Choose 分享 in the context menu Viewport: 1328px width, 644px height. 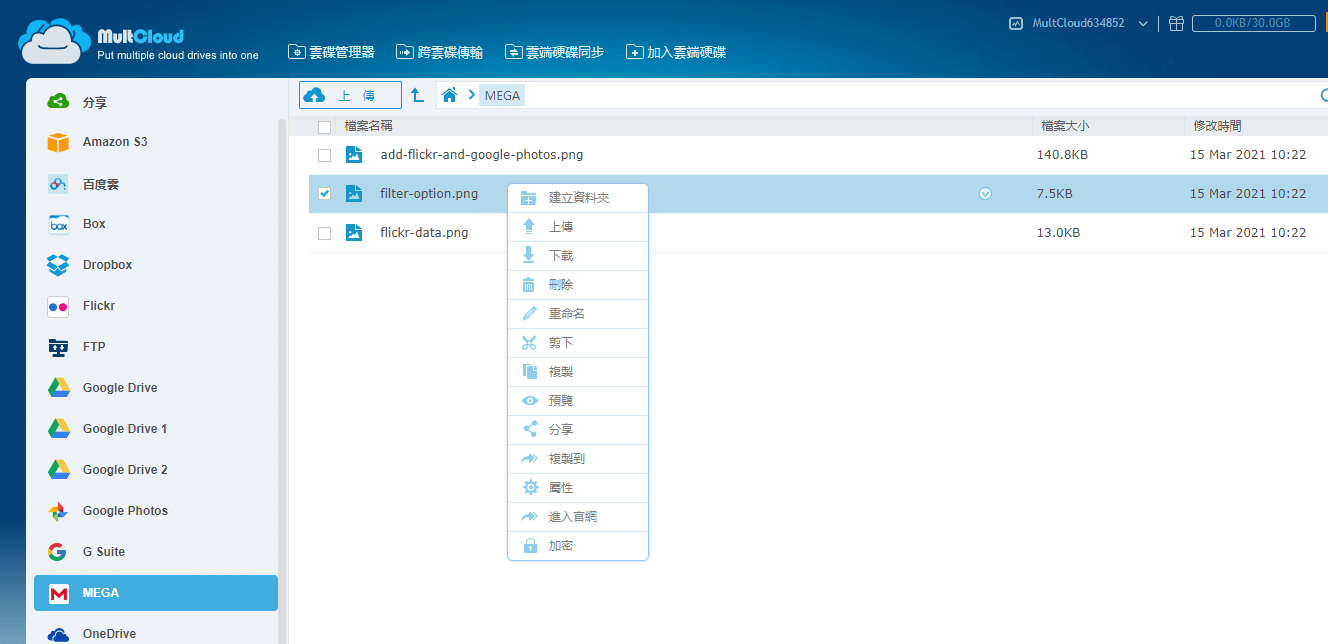coord(578,430)
